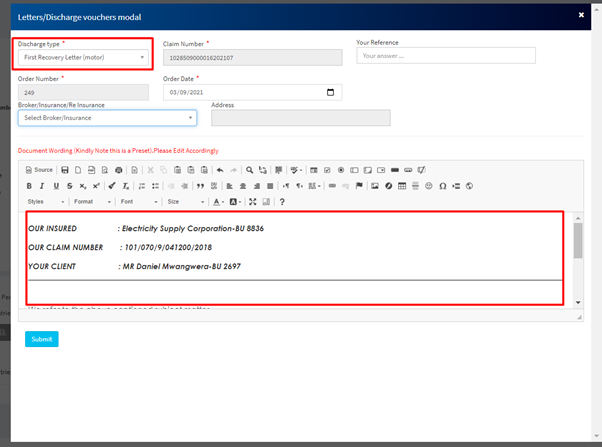Open Find tool with magnifier icon

click(x=250, y=170)
